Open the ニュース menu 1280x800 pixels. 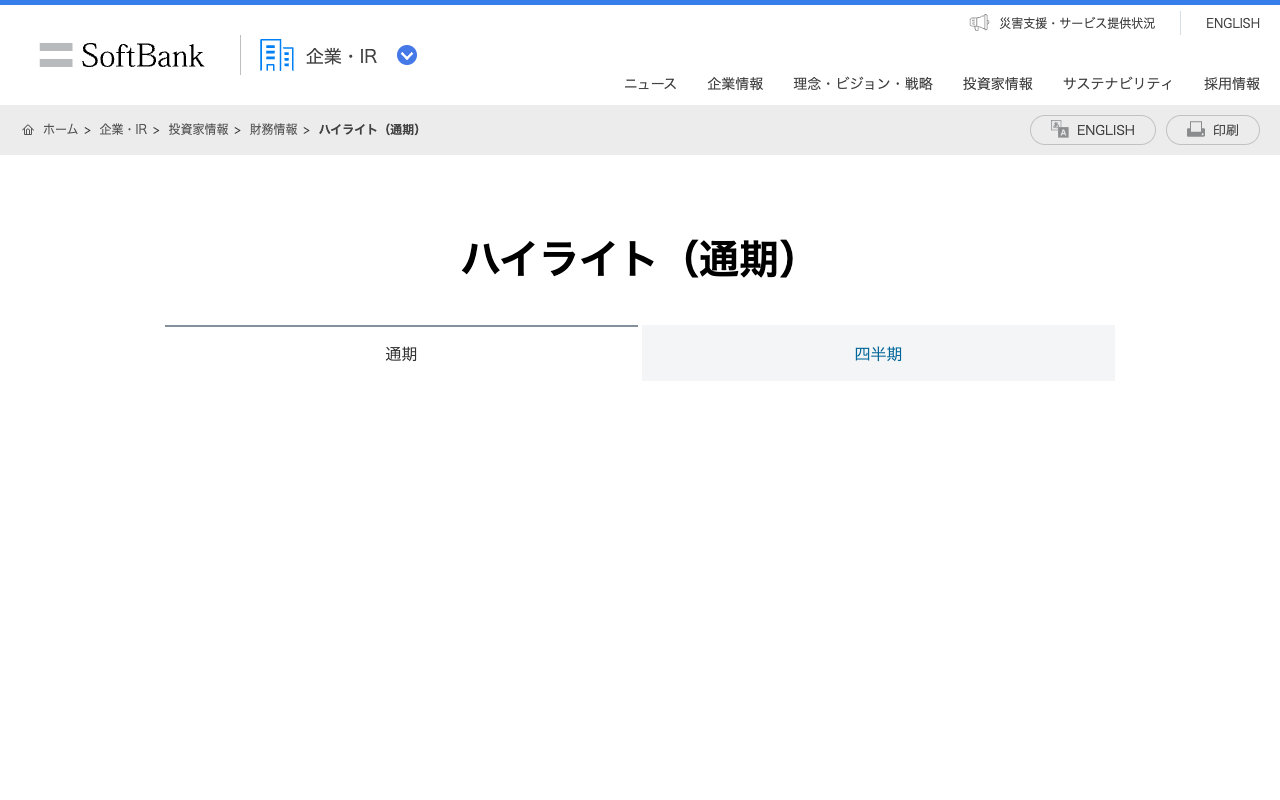650,84
